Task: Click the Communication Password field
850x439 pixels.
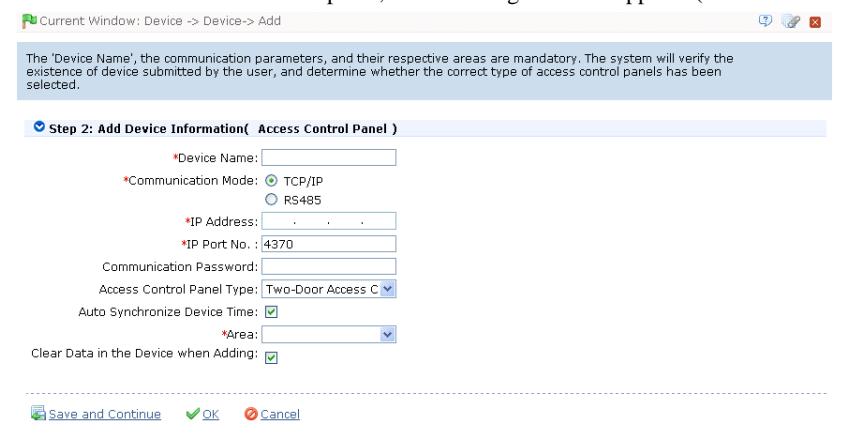Action: (329, 267)
